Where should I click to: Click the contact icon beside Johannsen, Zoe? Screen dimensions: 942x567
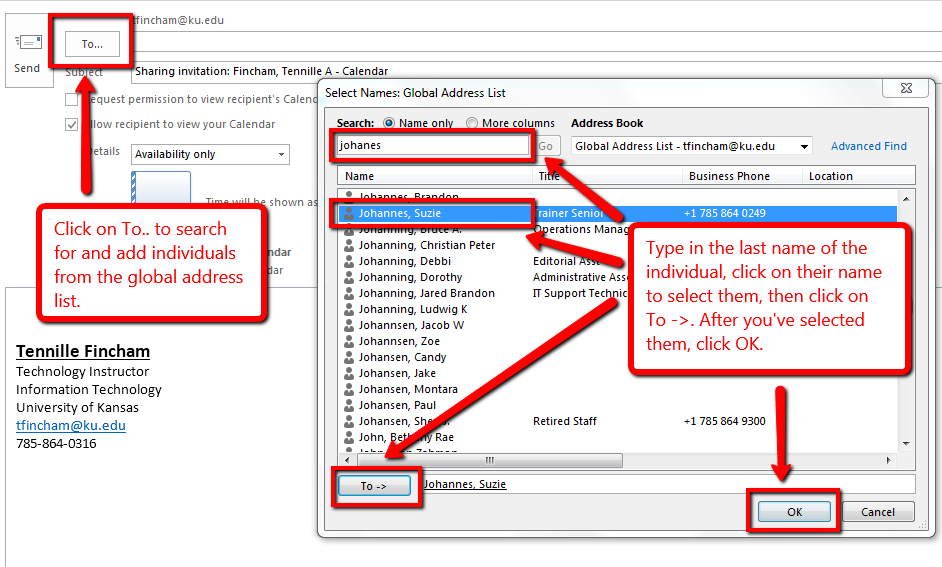click(x=349, y=341)
